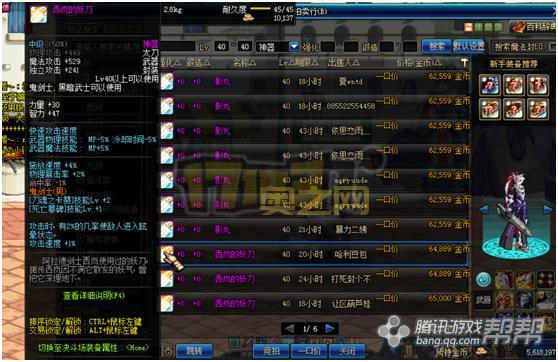The width and height of the screenshot is (558, 362).
Task: Sort by 锻造 column header
Action: pos(198,63)
